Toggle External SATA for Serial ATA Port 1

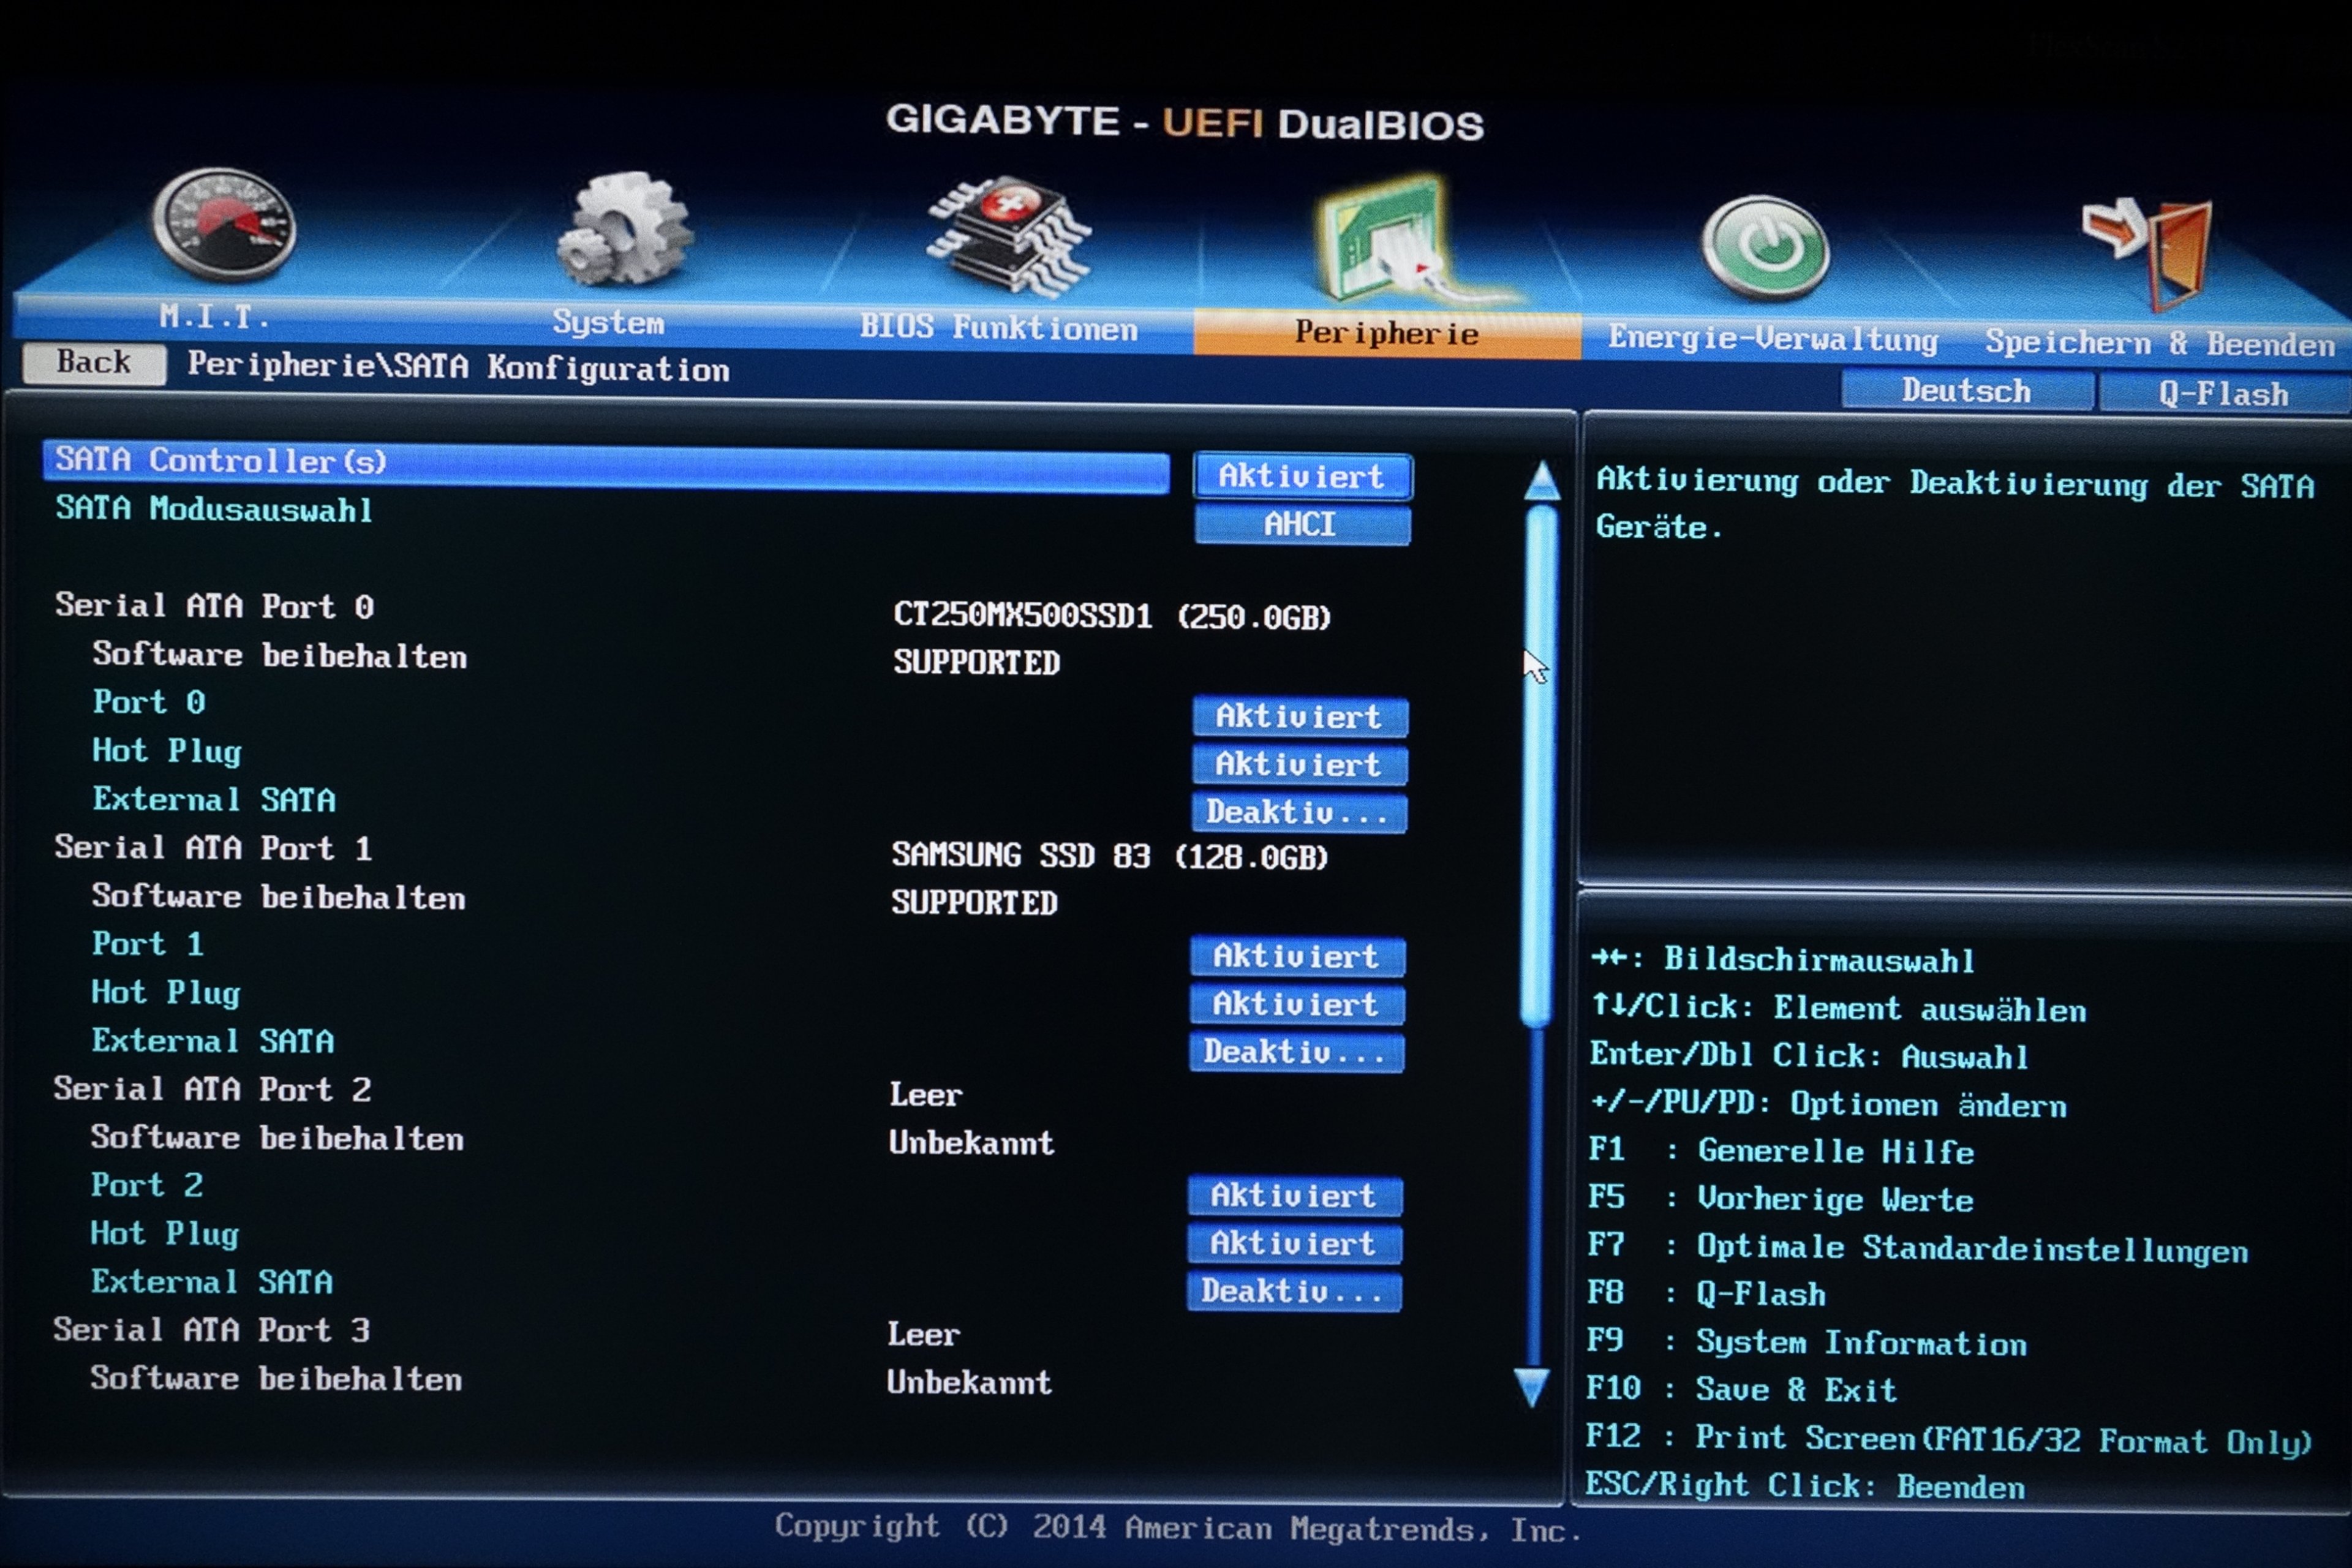point(1295,1052)
